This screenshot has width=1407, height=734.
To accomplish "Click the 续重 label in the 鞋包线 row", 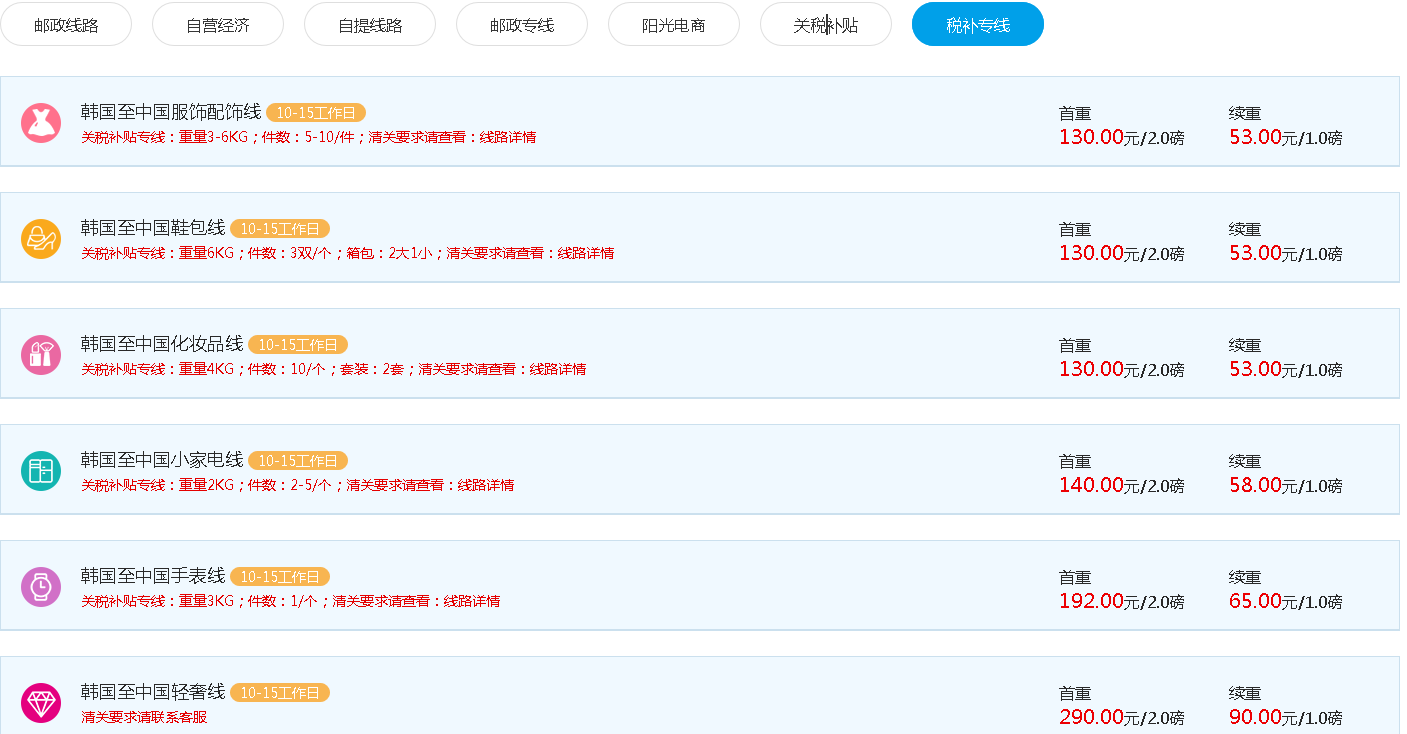I will click(x=1245, y=230).
